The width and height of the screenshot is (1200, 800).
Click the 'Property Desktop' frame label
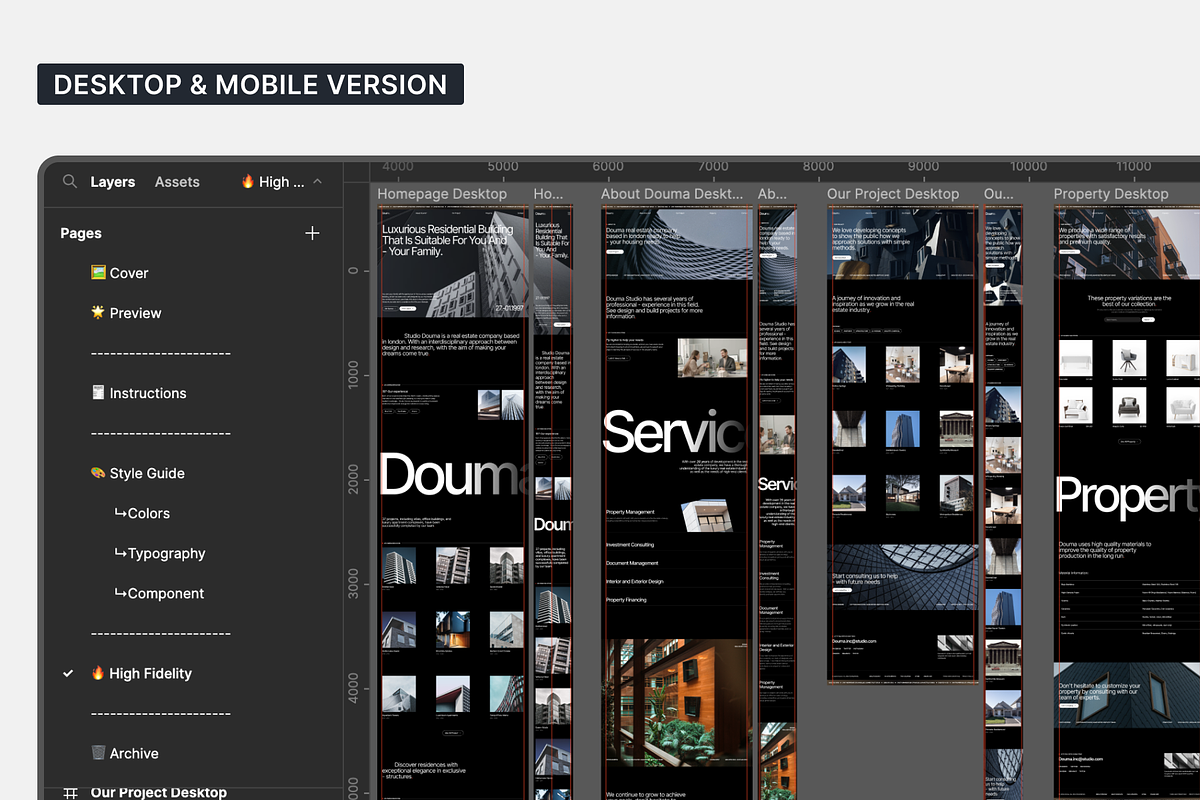coord(1111,194)
